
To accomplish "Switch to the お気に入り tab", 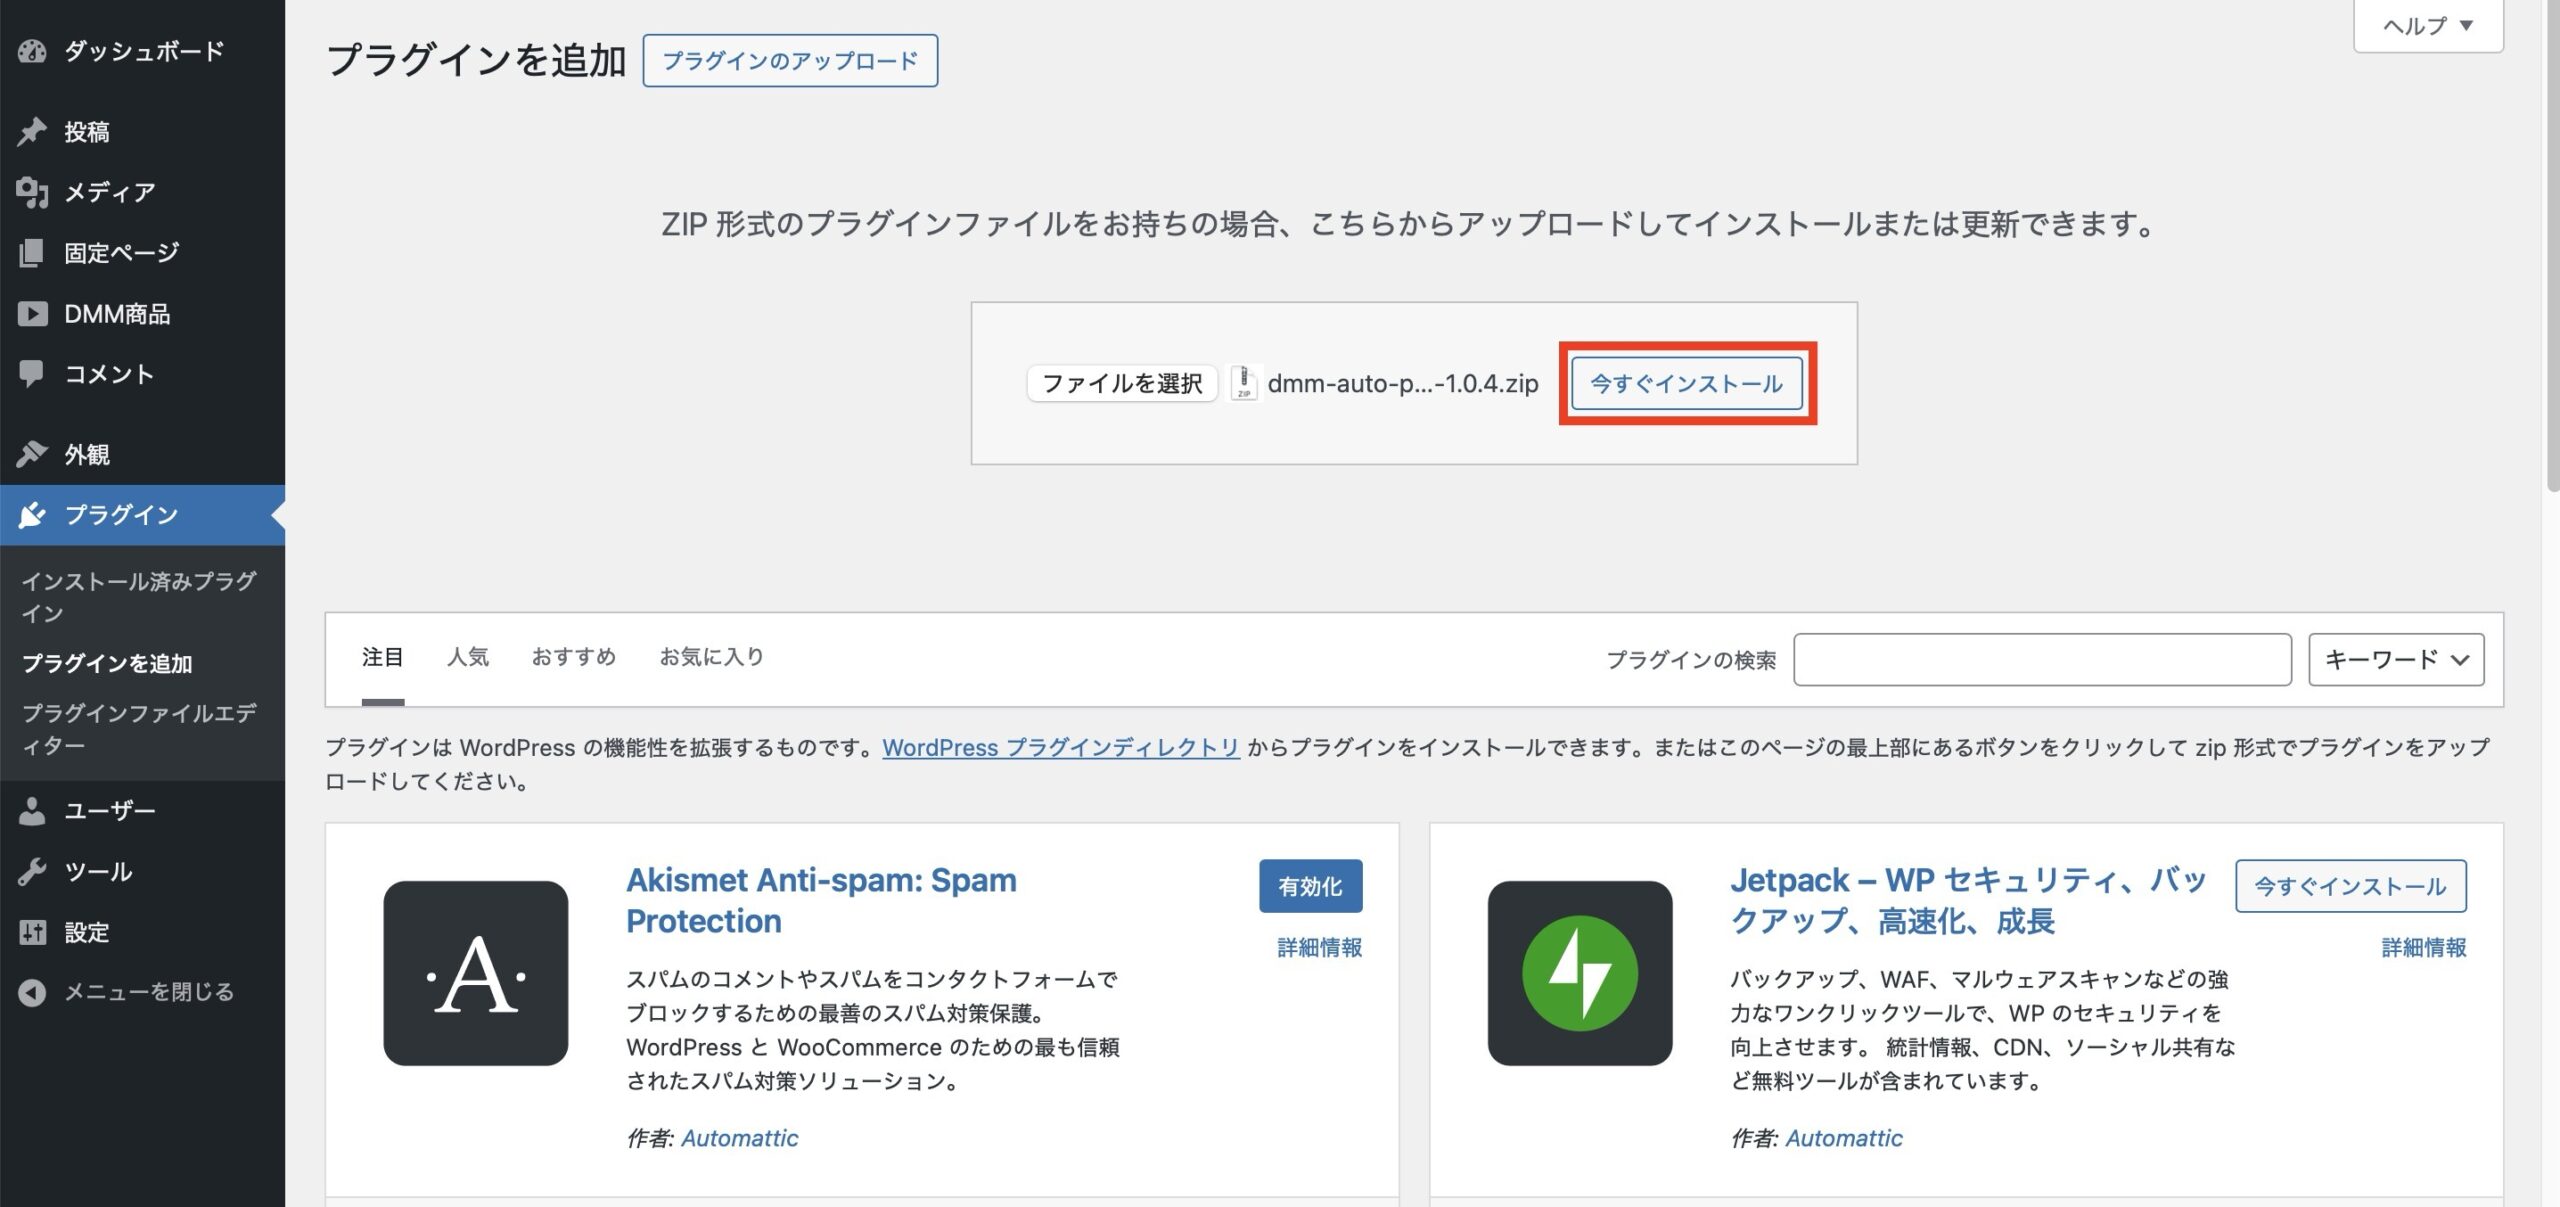I will [711, 657].
